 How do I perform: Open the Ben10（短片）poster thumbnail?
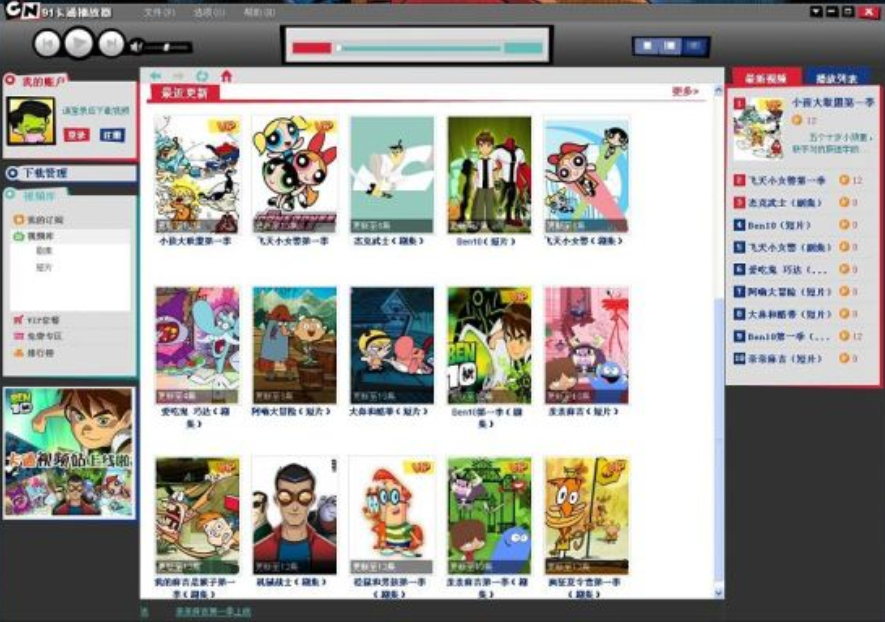[x=489, y=174]
